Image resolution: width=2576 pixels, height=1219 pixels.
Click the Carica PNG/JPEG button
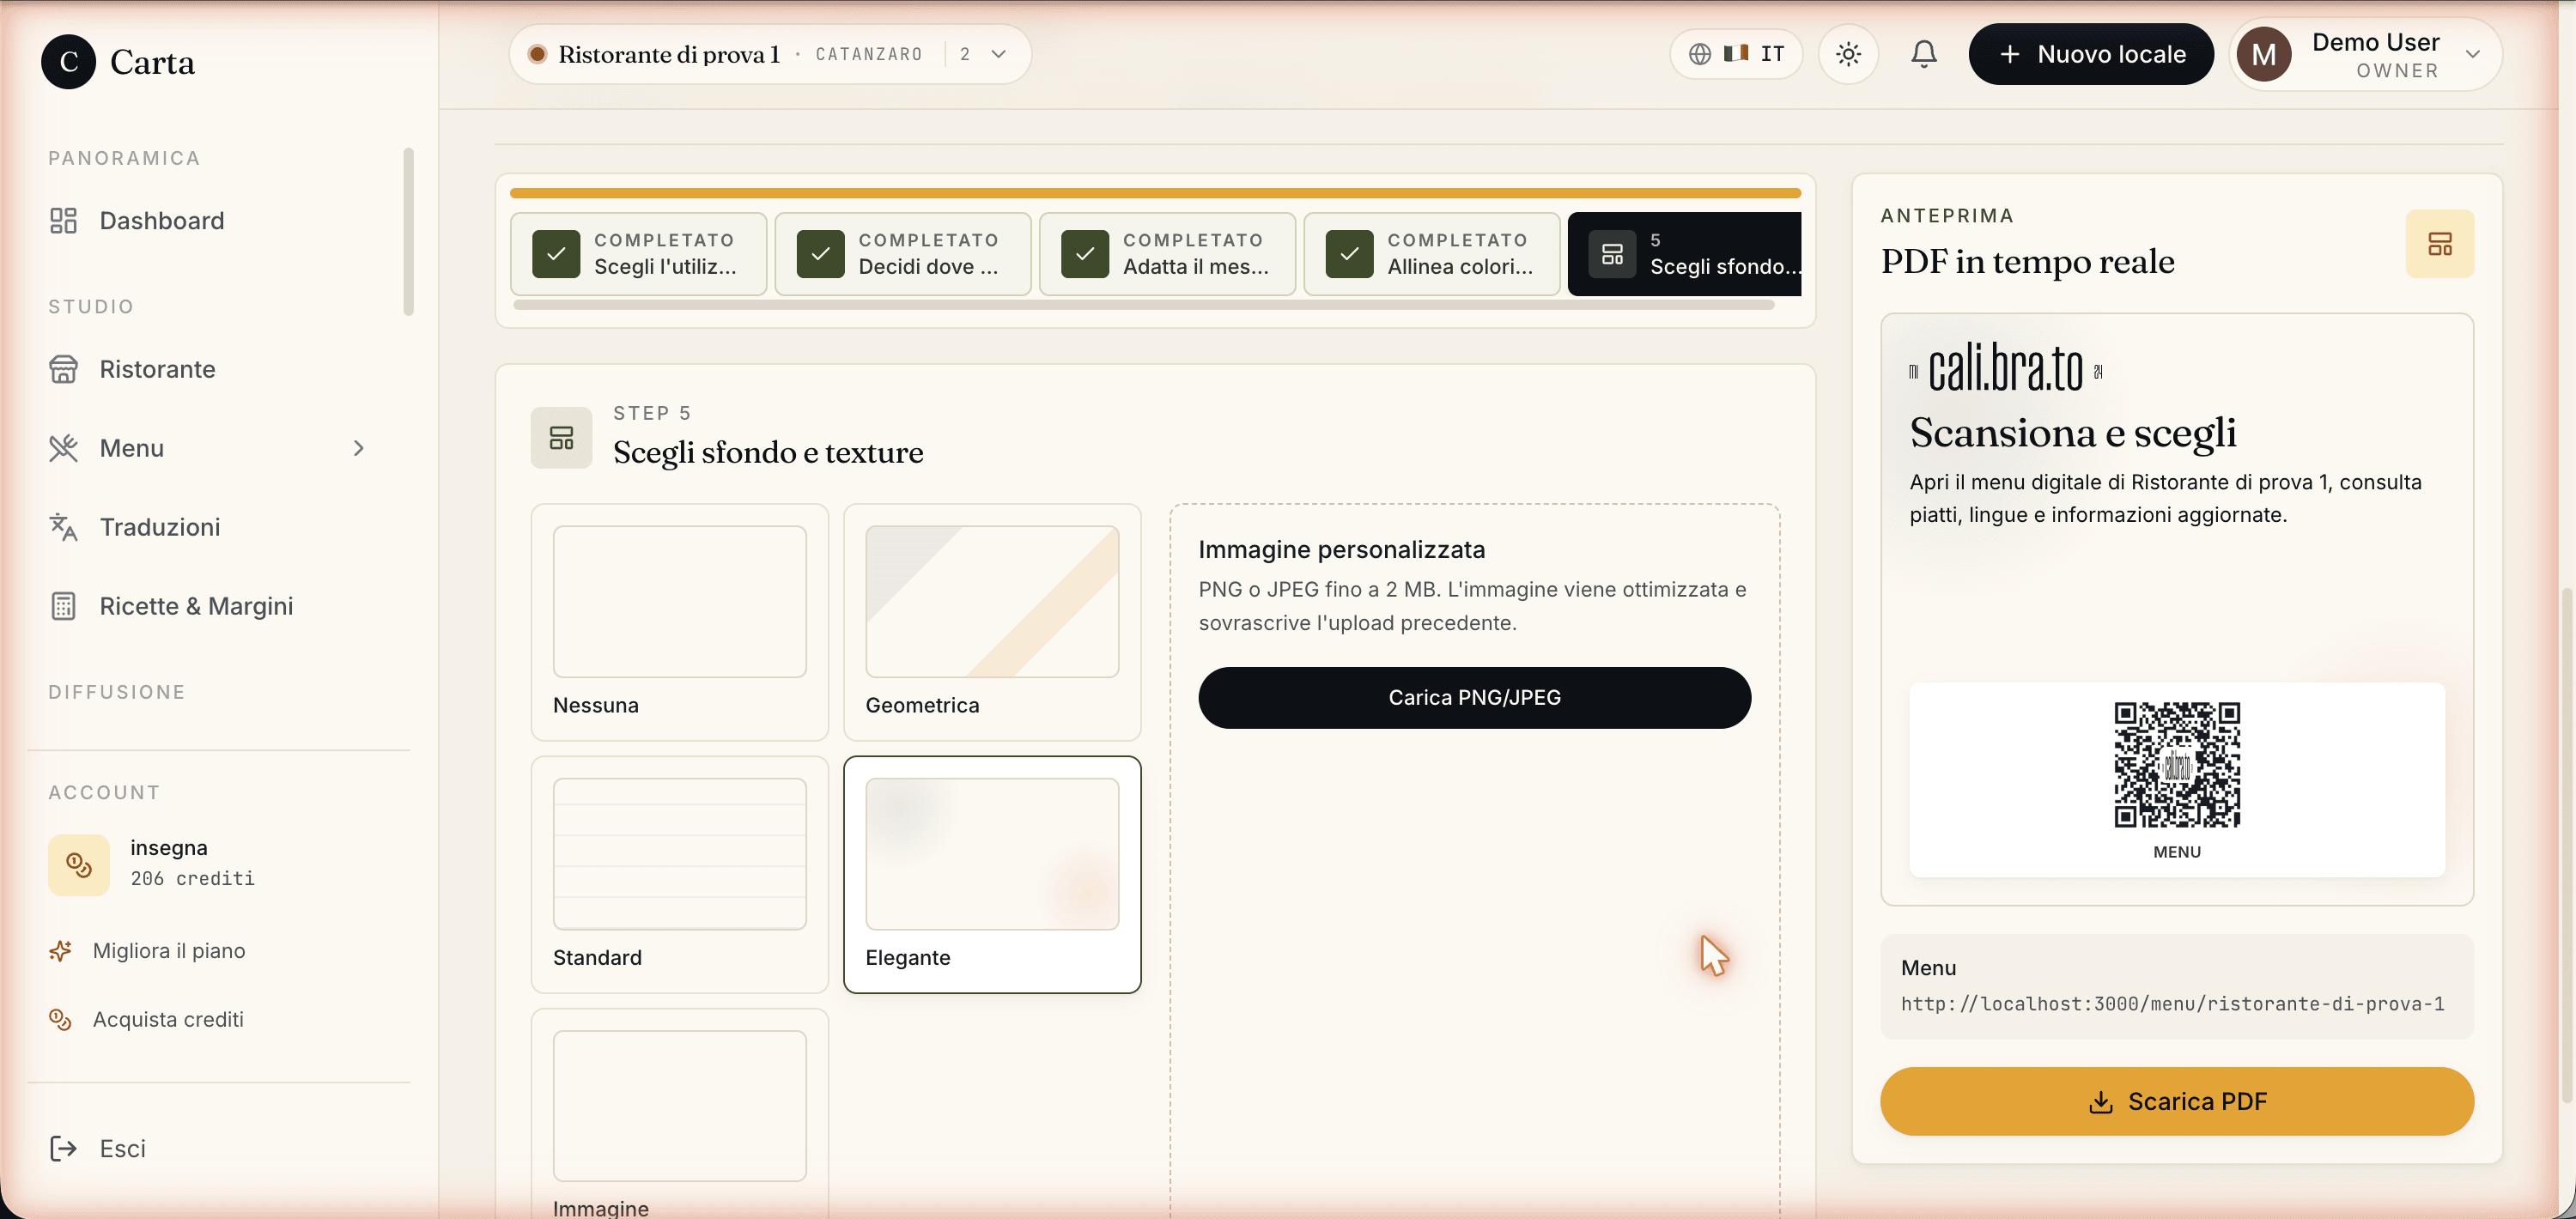point(1474,698)
